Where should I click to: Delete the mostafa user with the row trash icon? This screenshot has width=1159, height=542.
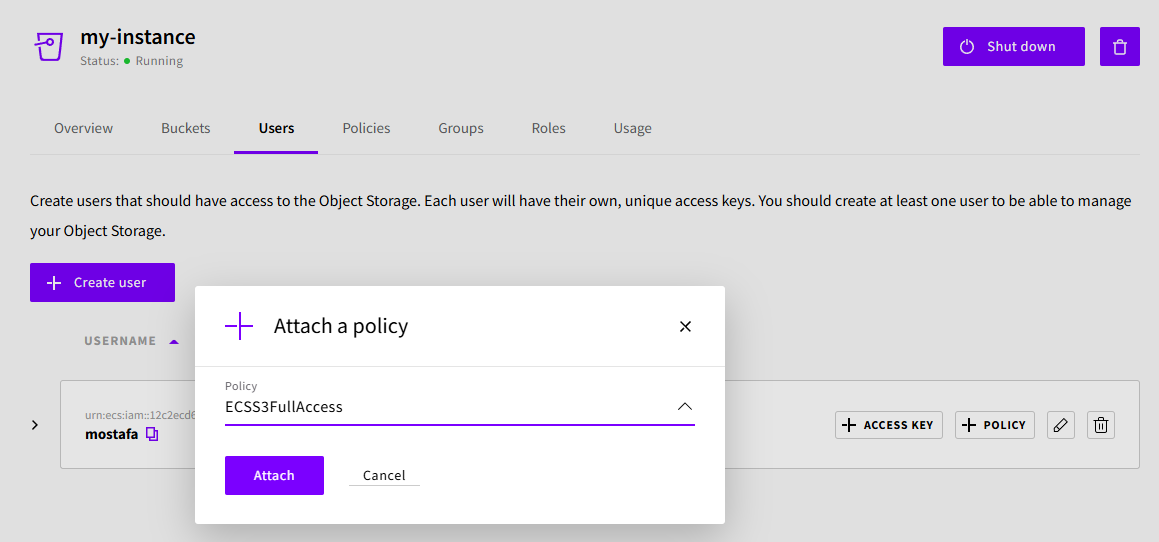click(1101, 425)
